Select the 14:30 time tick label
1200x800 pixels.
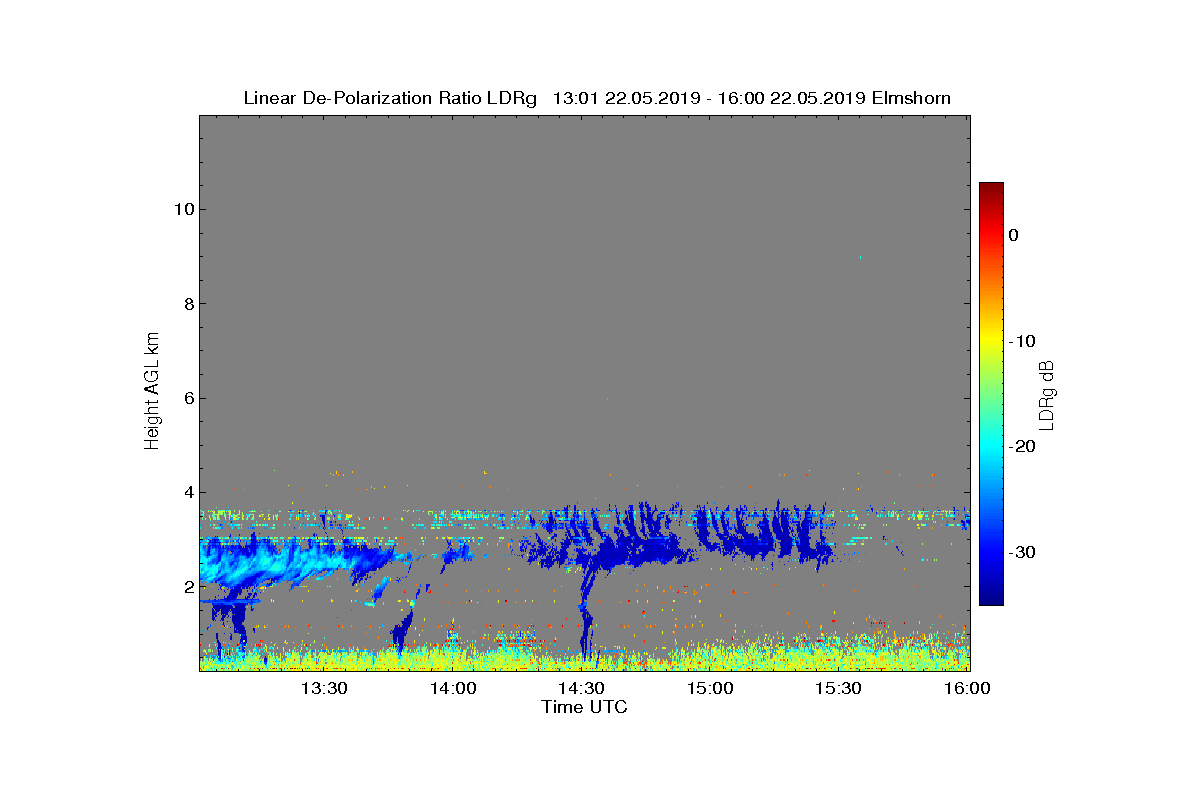point(581,688)
